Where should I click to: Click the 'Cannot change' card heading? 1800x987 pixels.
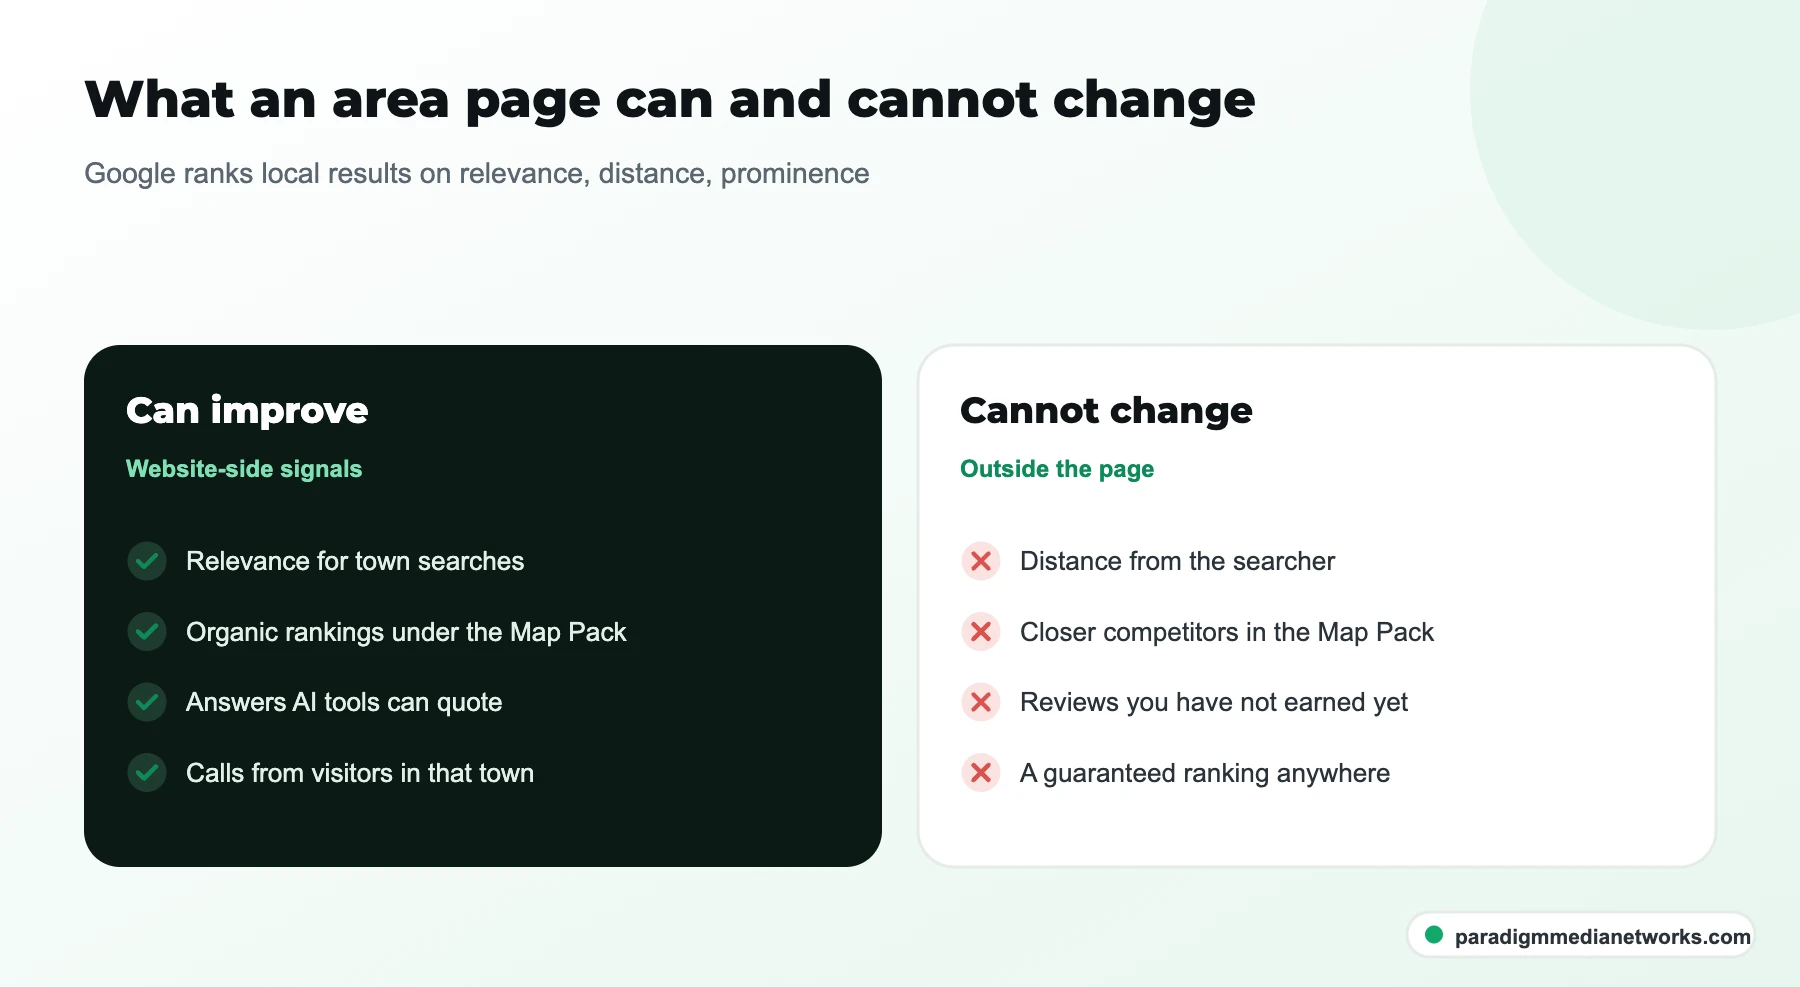(x=1106, y=411)
